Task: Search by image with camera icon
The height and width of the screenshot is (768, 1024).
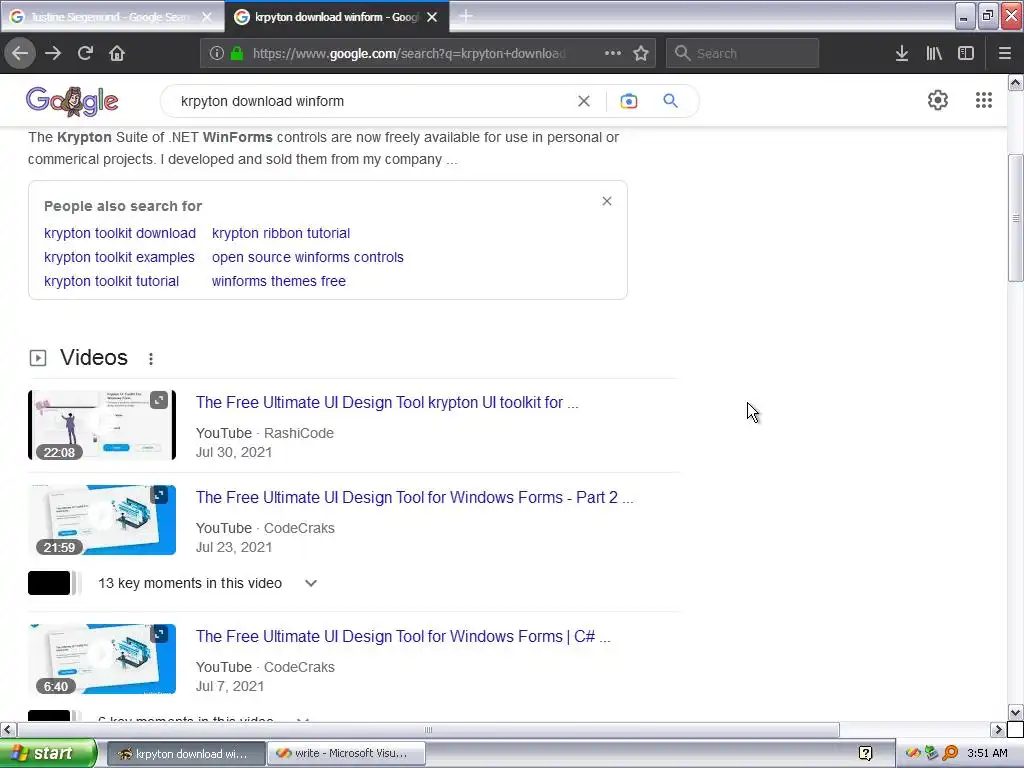Action: (628, 101)
